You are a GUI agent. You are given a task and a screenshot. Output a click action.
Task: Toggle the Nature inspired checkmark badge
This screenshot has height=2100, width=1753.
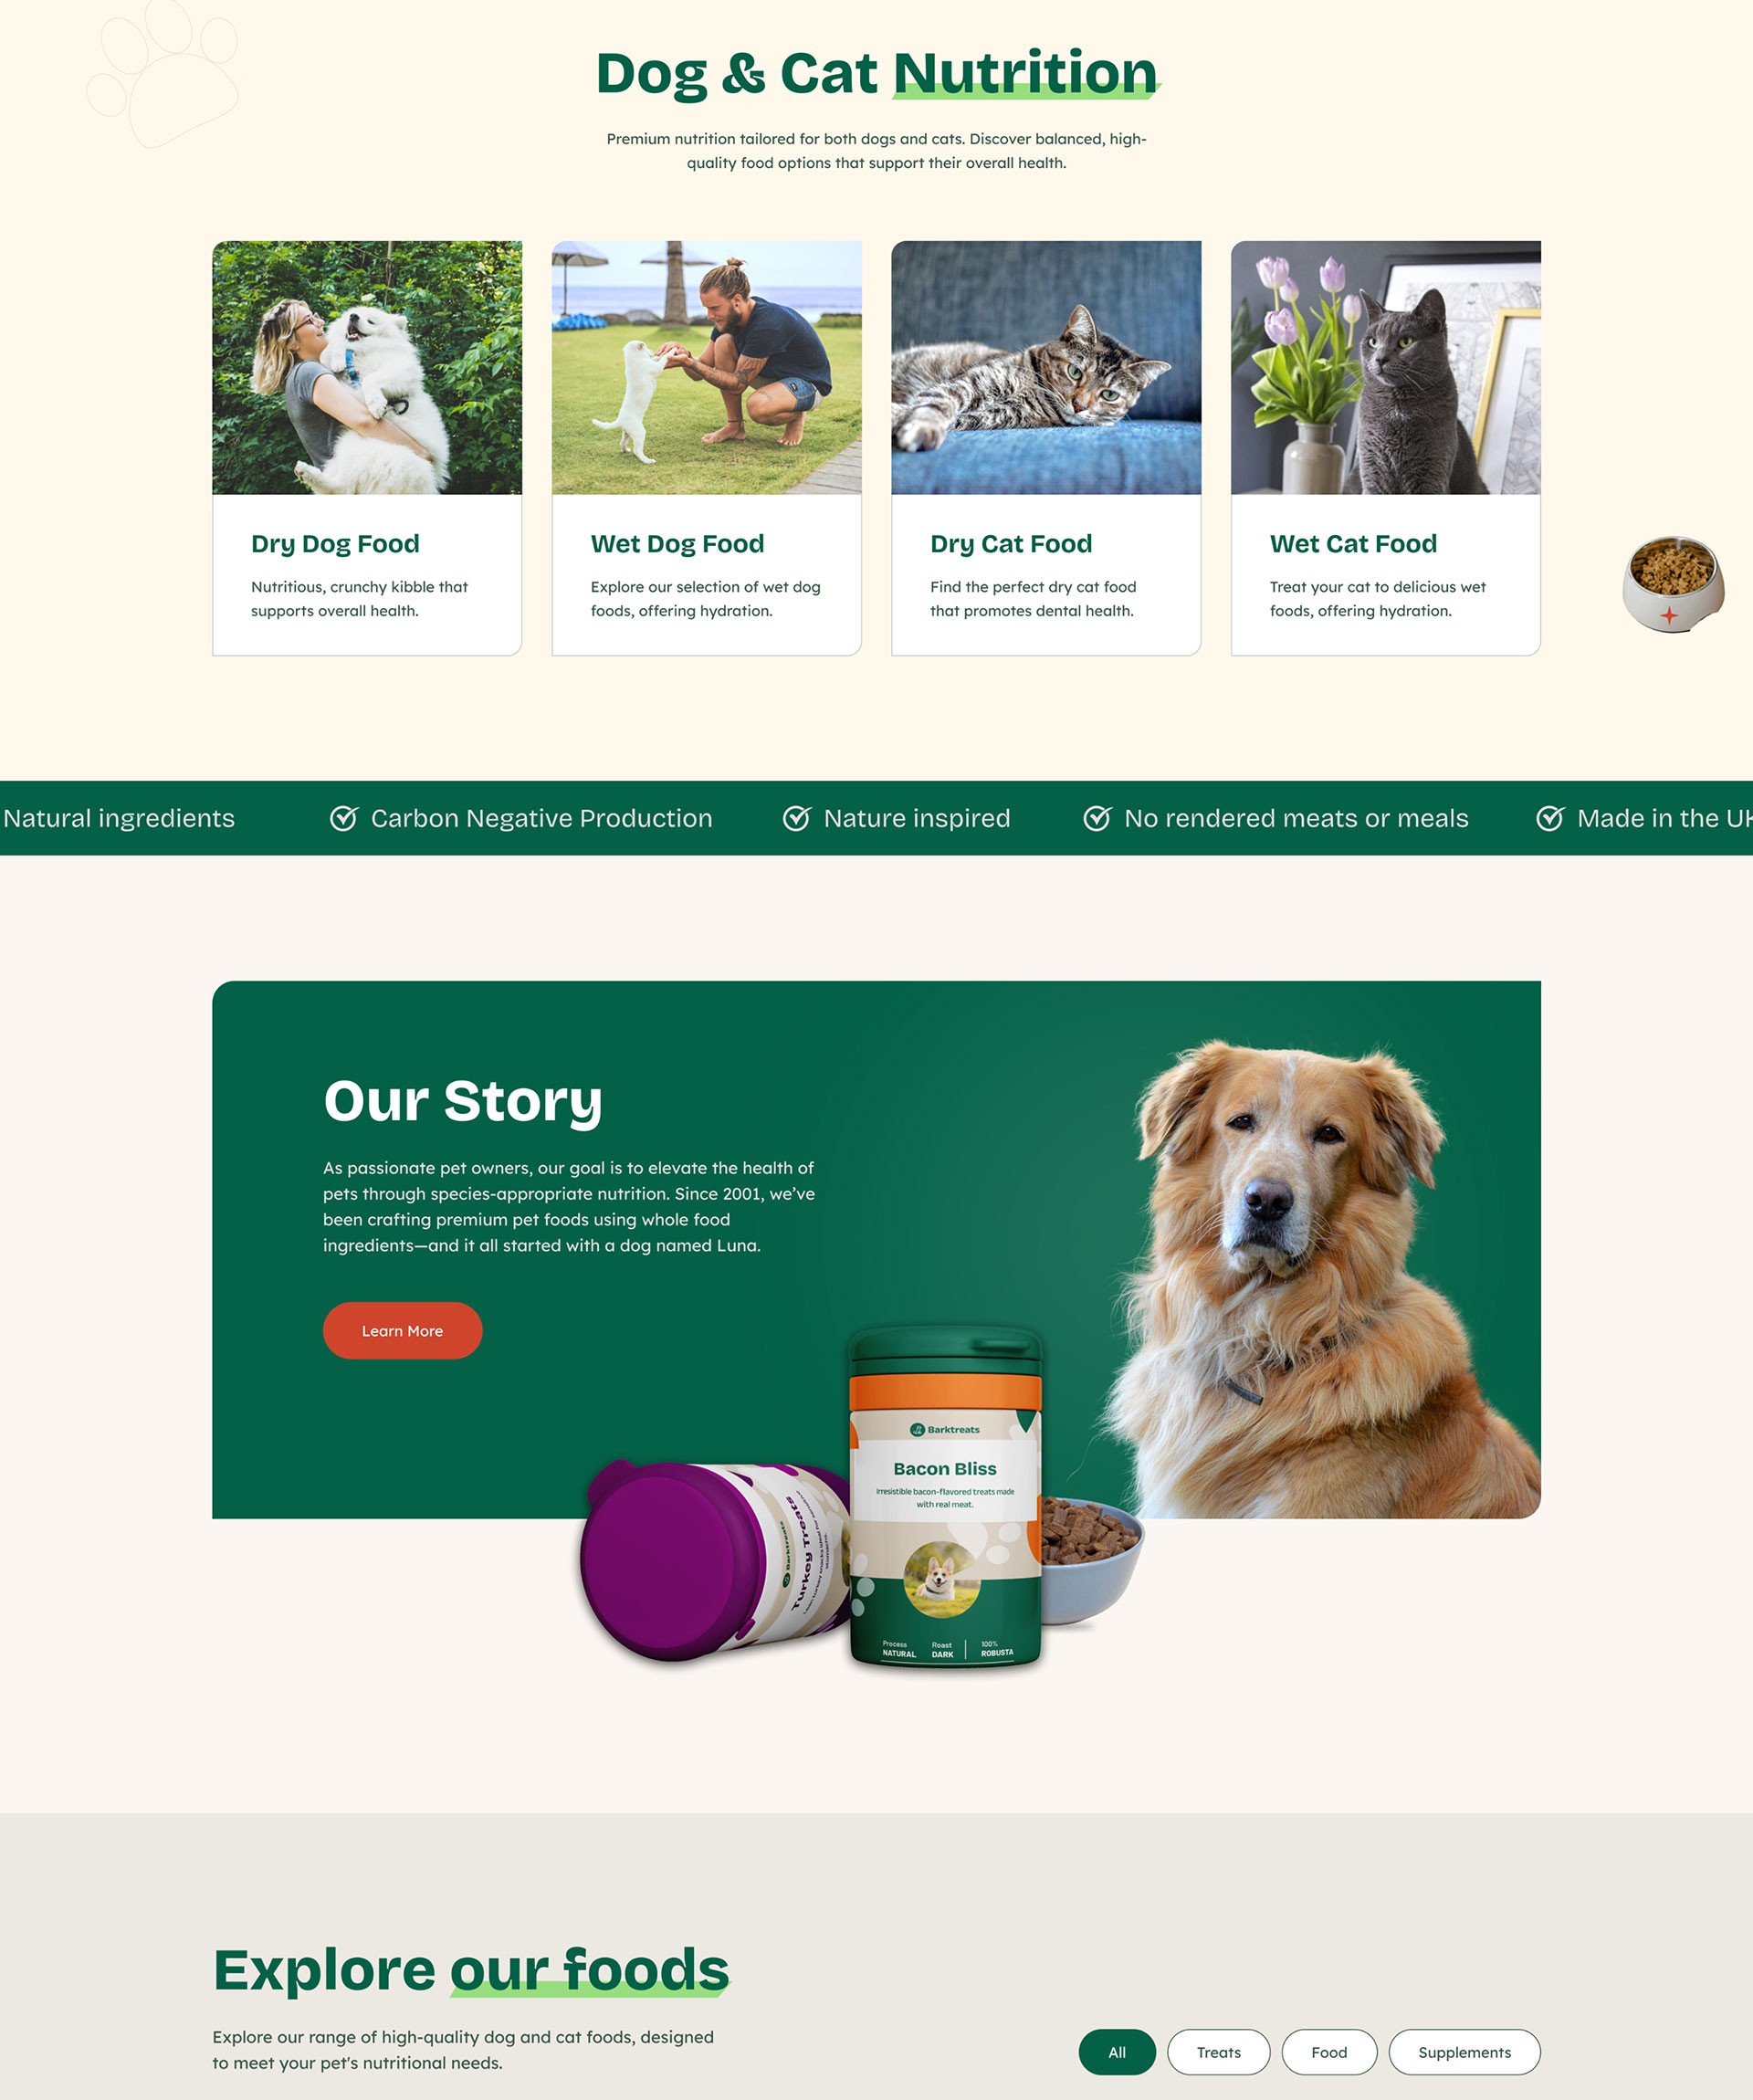pos(803,816)
